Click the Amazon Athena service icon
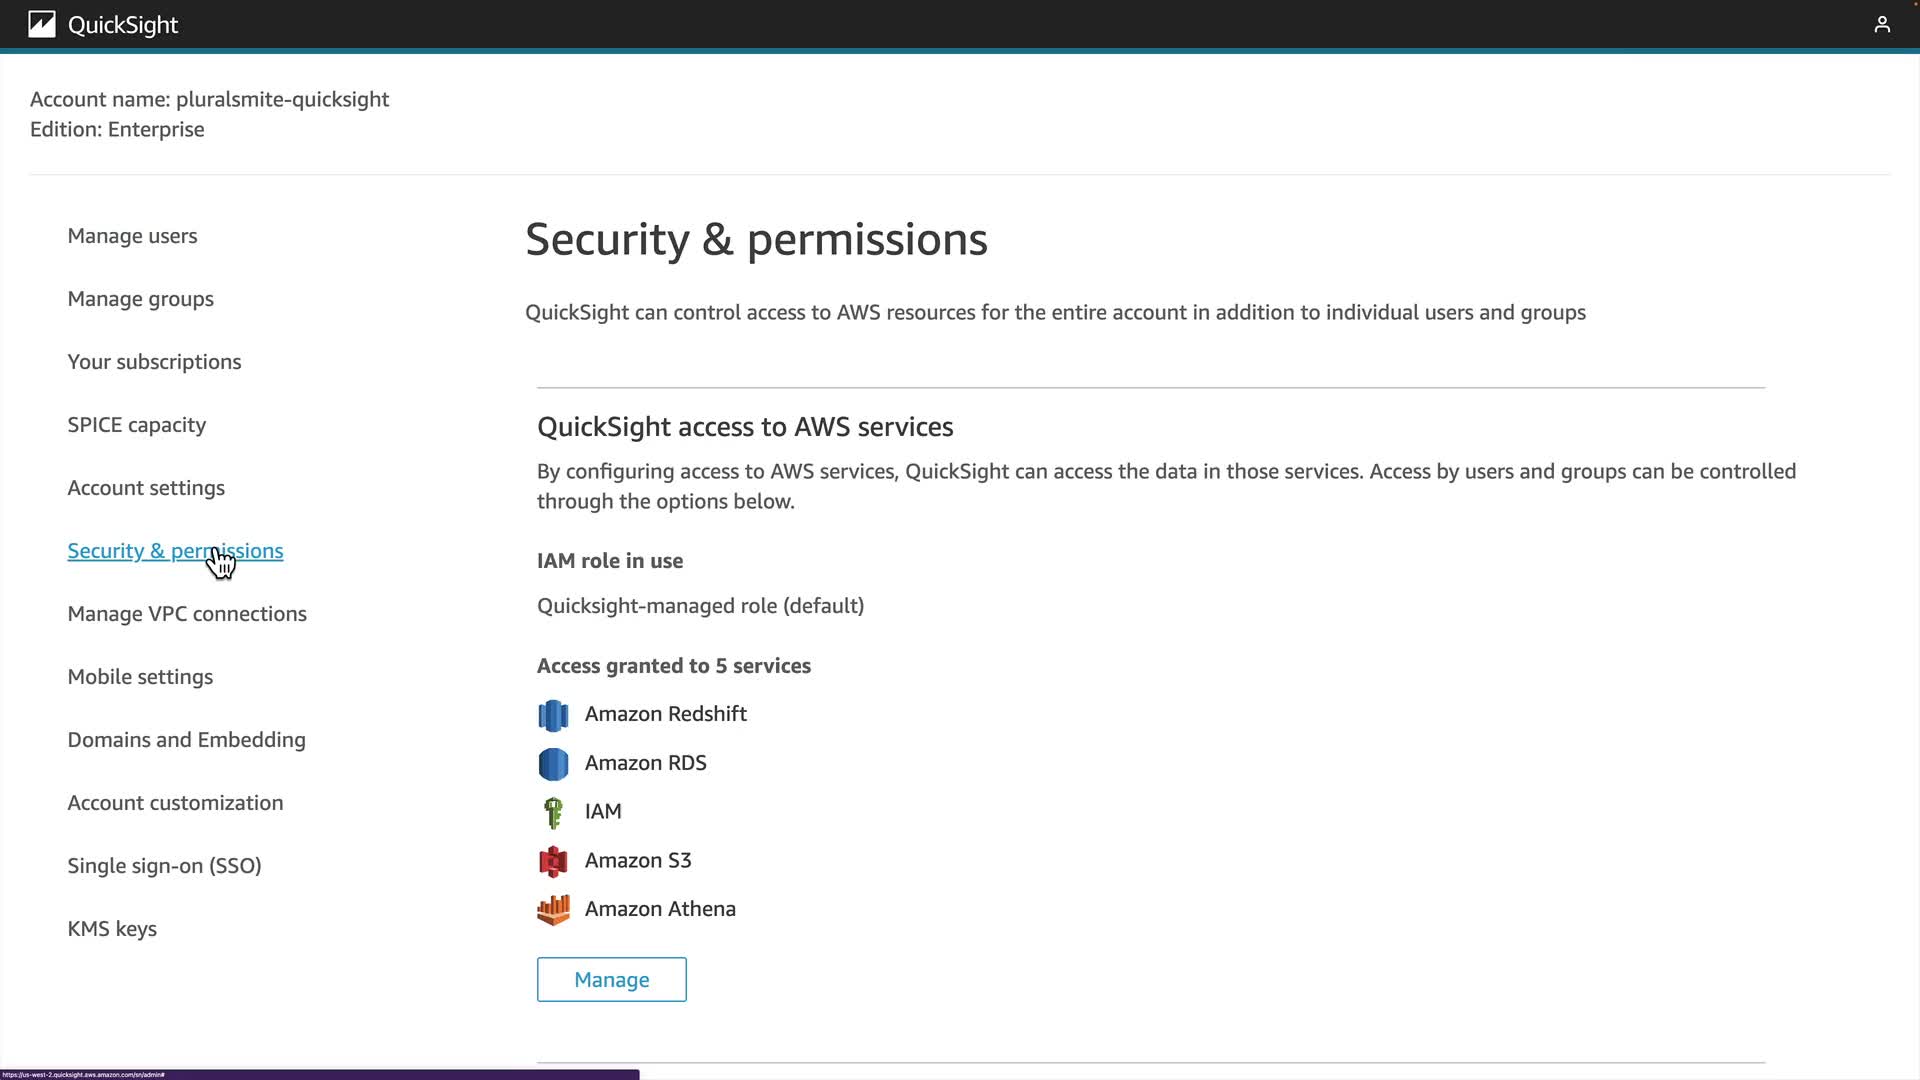The width and height of the screenshot is (1920, 1080). (x=553, y=909)
